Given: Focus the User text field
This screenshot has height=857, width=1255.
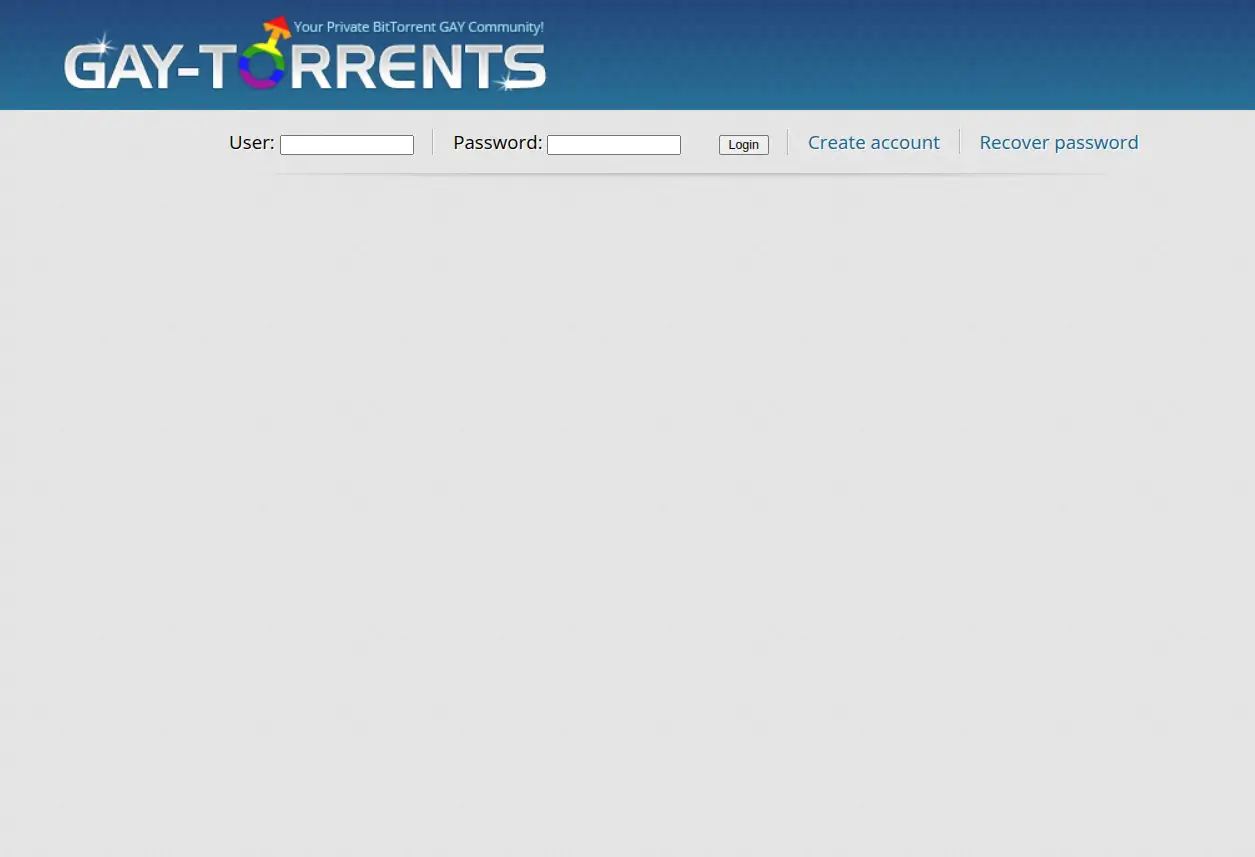Looking at the screenshot, I should pyautogui.click(x=346, y=144).
